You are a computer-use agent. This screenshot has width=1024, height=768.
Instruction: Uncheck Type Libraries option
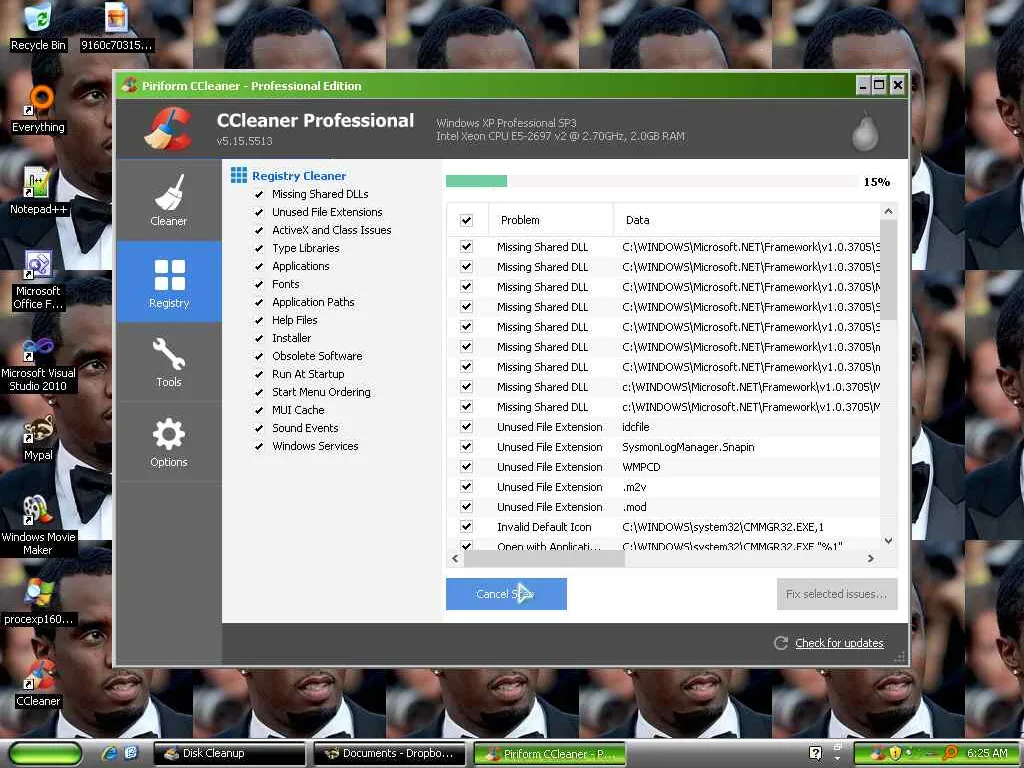pos(259,248)
